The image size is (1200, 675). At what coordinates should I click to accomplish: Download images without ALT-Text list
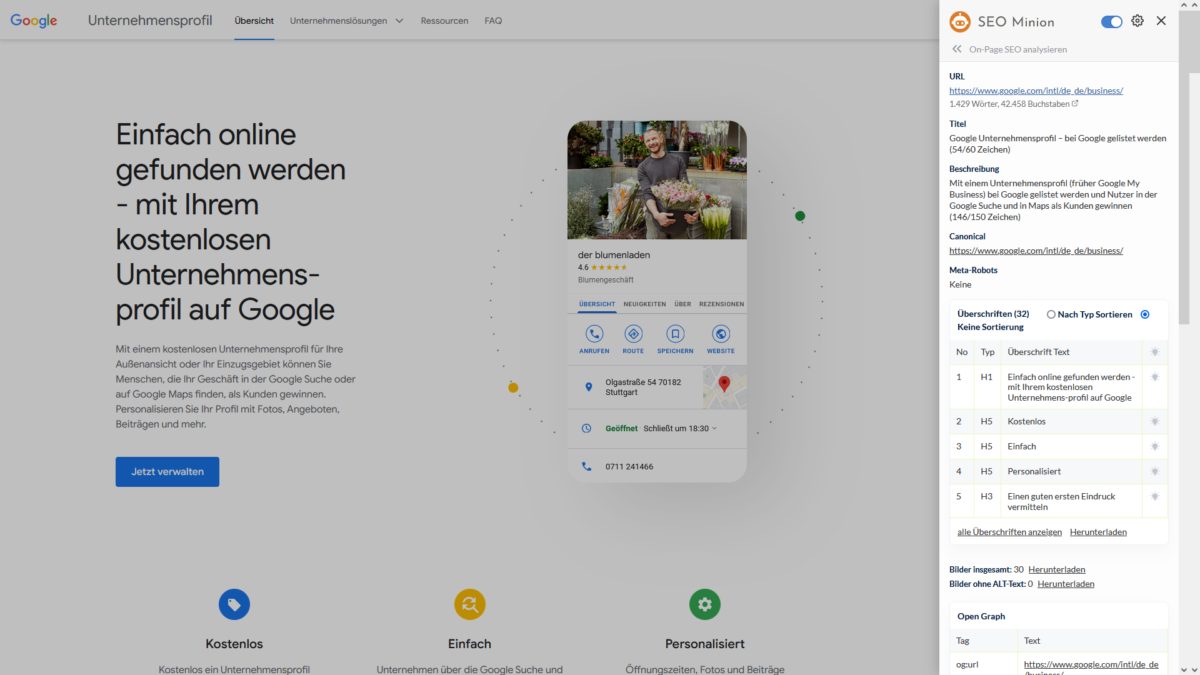[x=1066, y=583]
